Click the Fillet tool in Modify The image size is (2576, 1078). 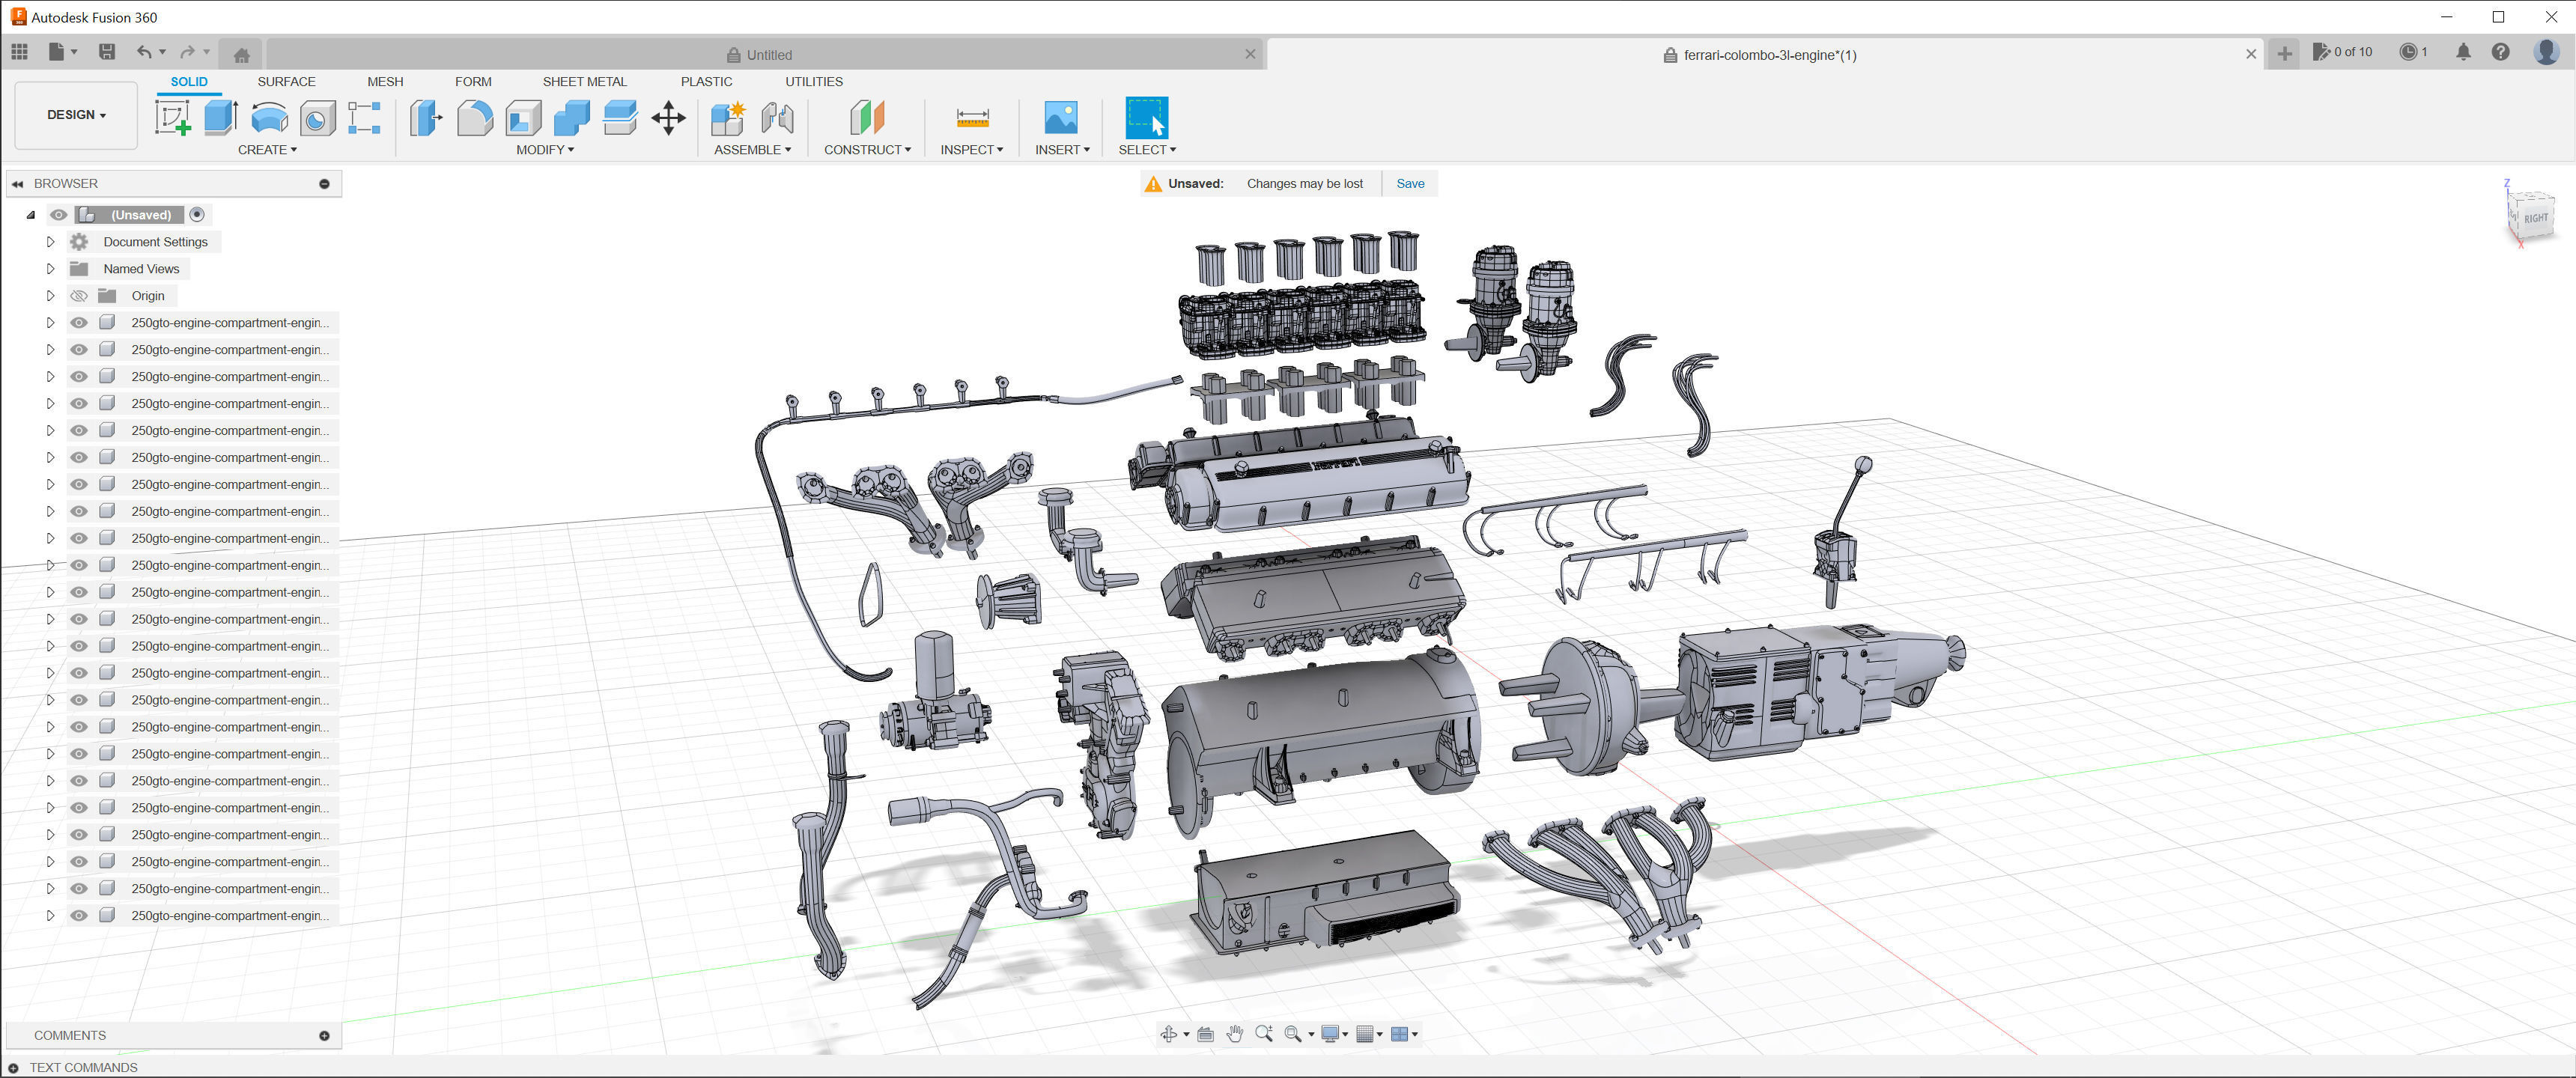point(475,118)
